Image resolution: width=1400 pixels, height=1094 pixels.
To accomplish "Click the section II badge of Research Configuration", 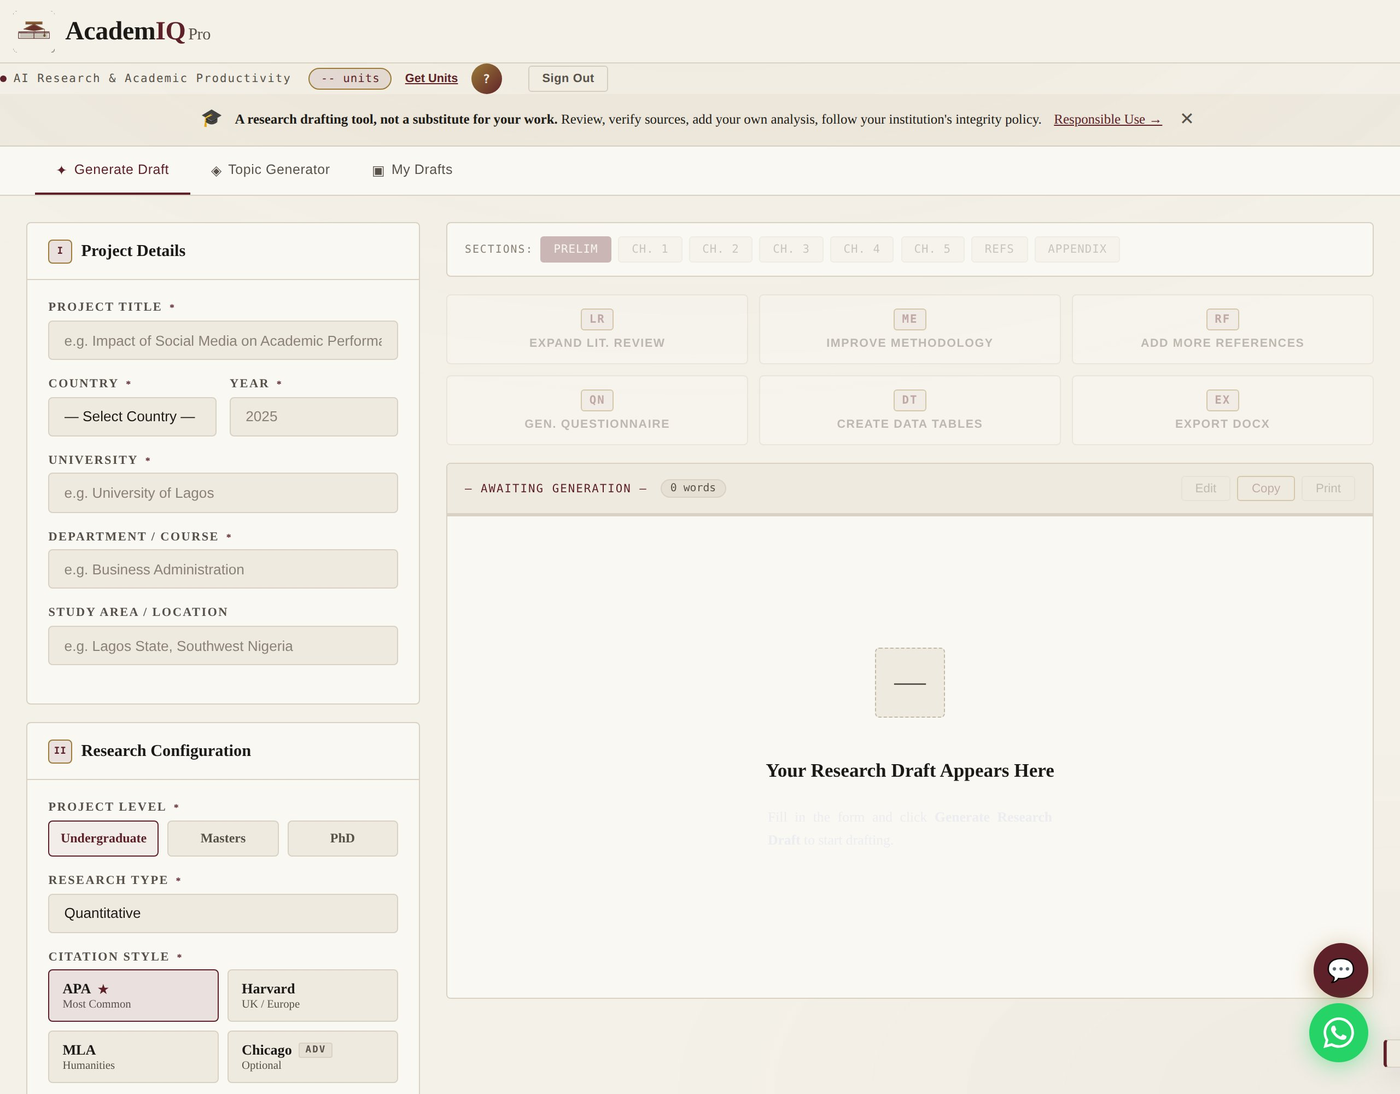I will pos(60,751).
